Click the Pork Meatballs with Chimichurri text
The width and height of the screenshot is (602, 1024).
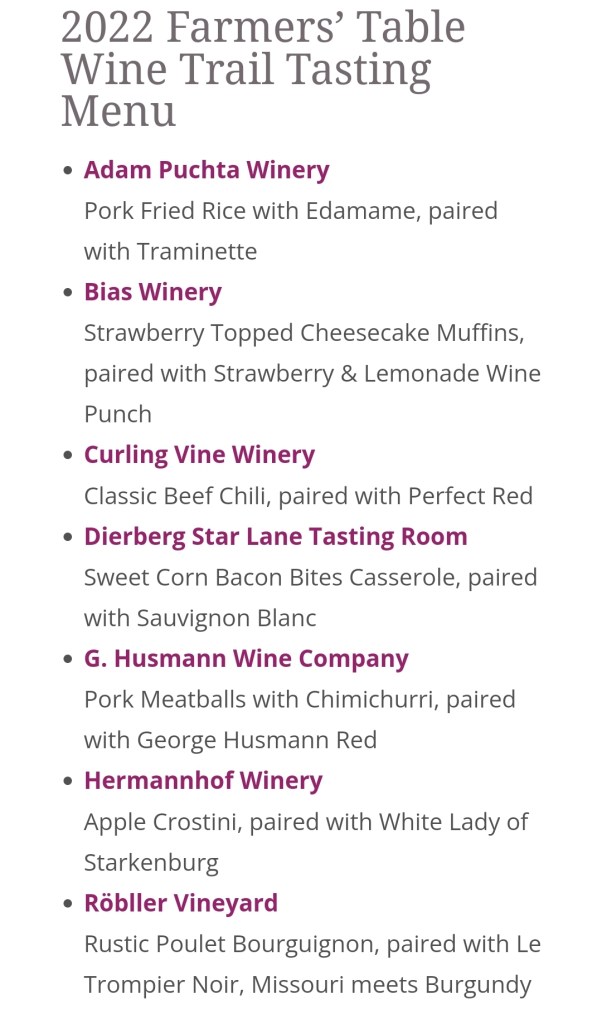coord(258,700)
